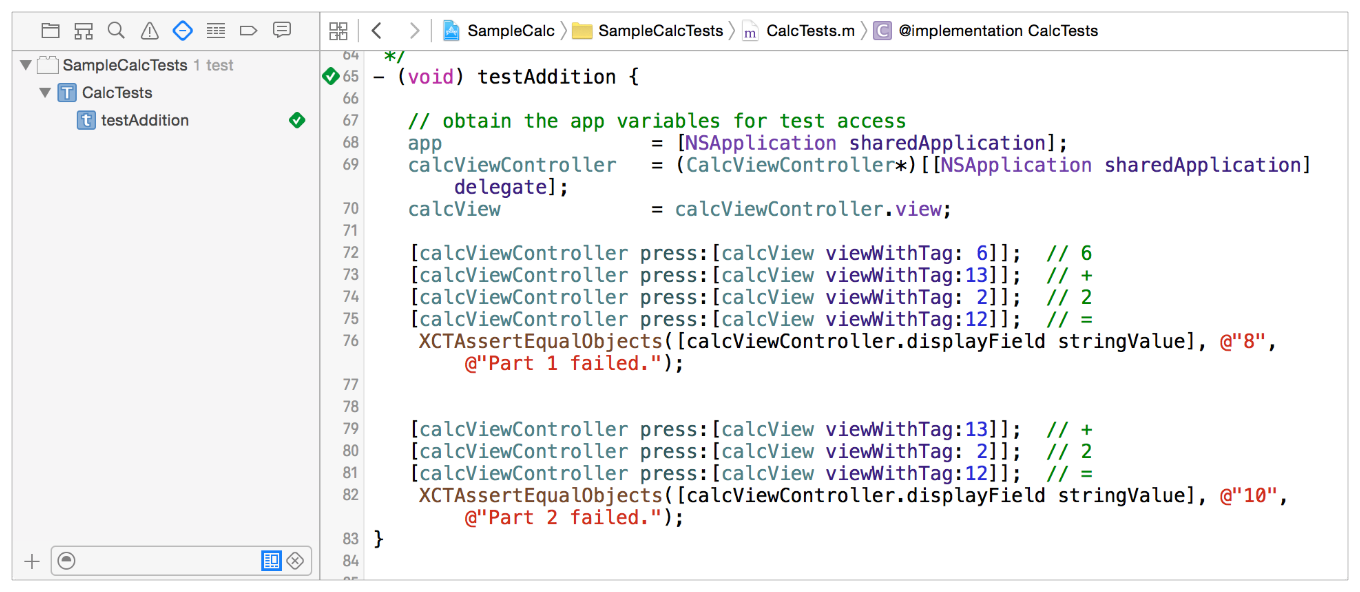Open the Project navigator folder icon
Screen dimensions: 1360x592
[x=50, y=31]
